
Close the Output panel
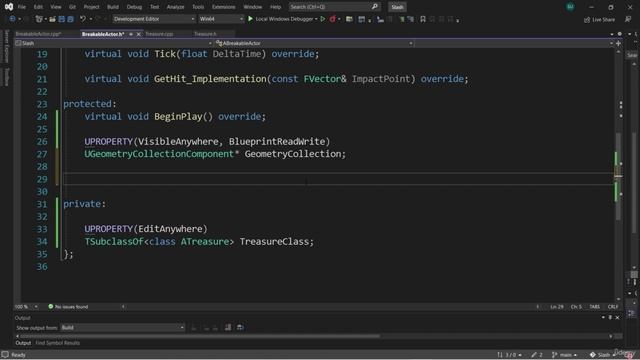pos(618,317)
